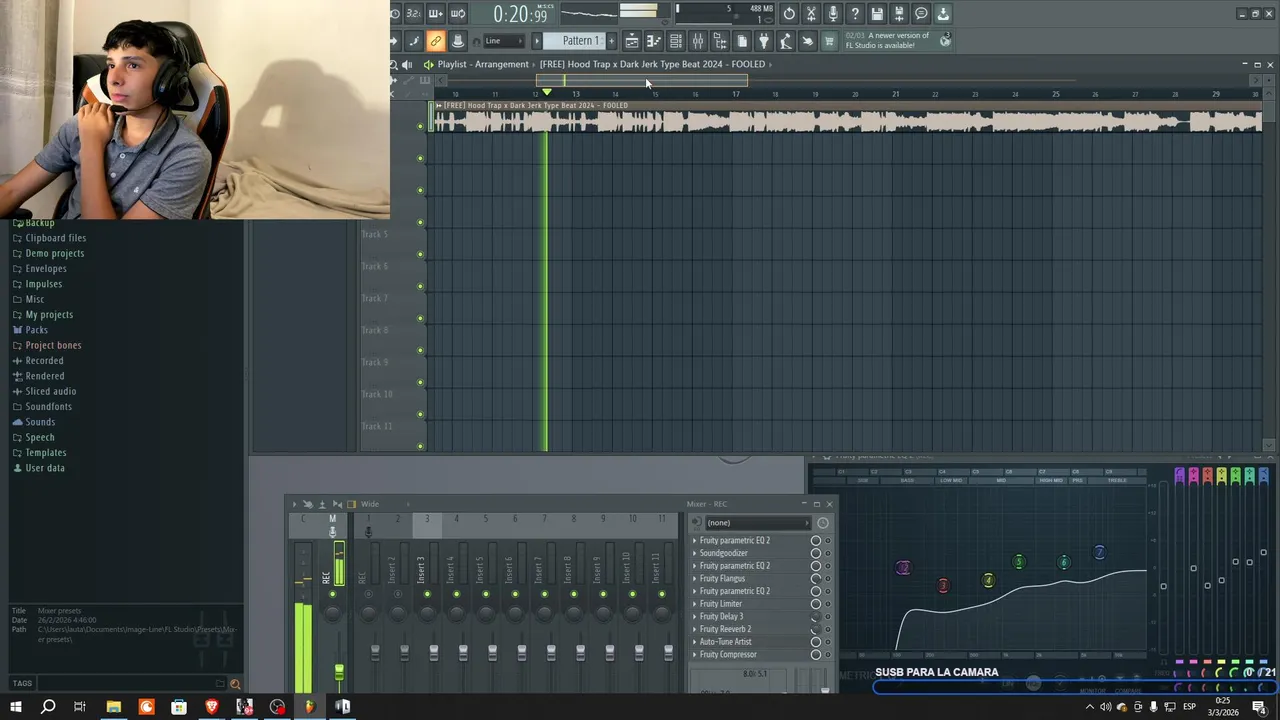The height and width of the screenshot is (720, 1280).
Task: Open the Pattern 1 selector
Action: [574, 41]
